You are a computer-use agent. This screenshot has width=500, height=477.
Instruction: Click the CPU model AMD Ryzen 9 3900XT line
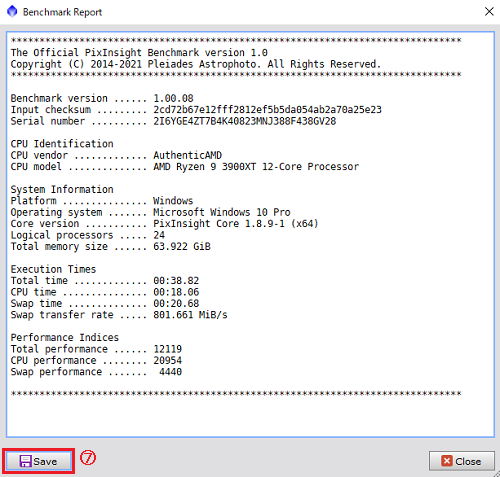256,167
